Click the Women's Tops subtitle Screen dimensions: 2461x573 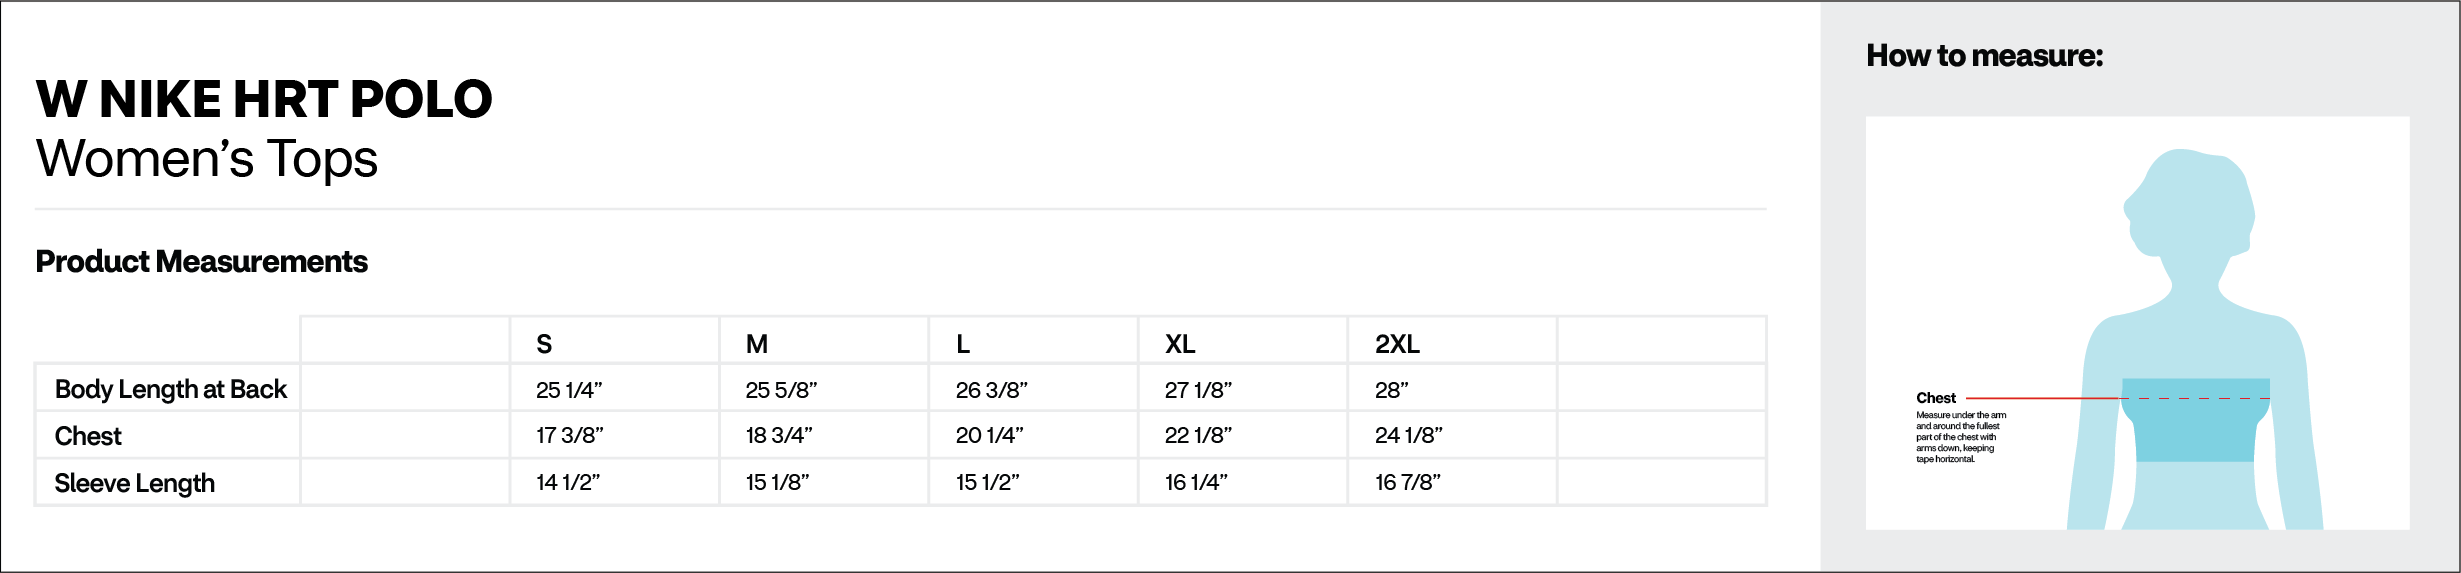point(207,159)
